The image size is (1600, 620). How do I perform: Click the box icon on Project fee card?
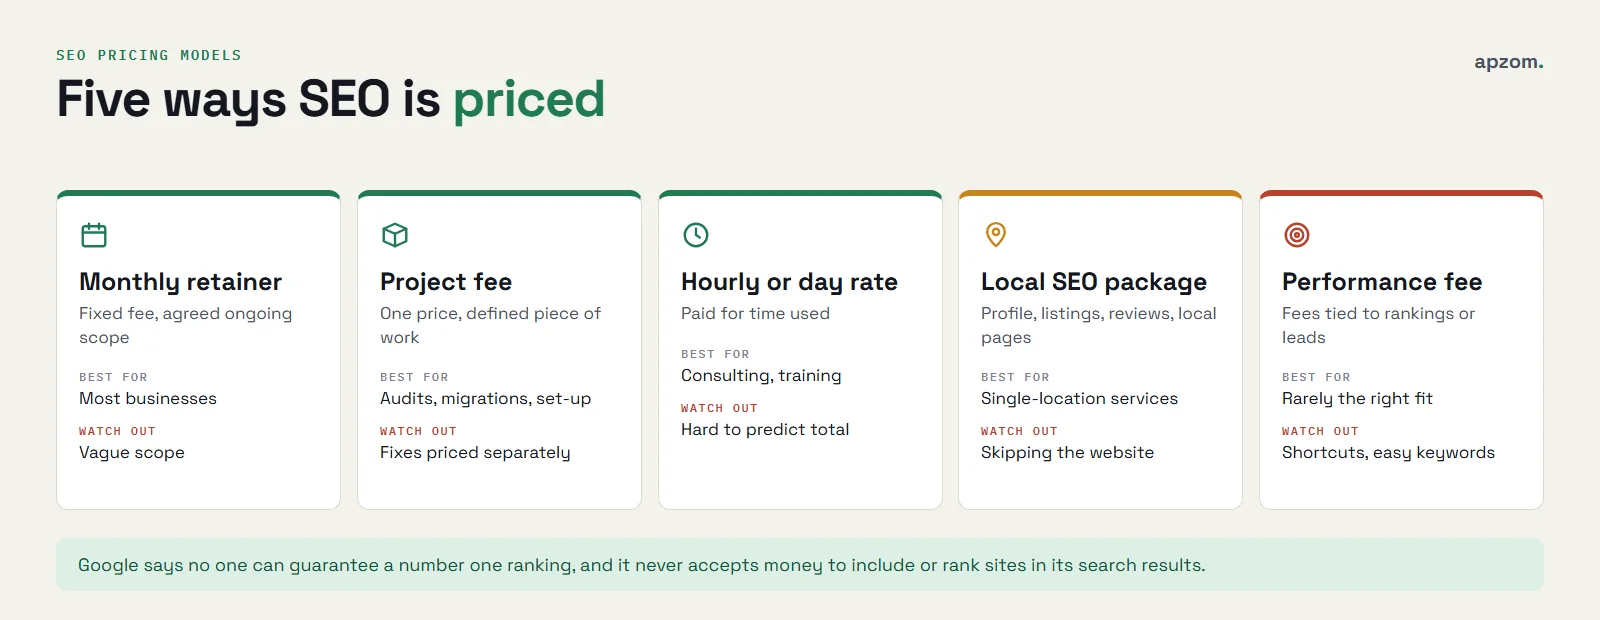pos(395,235)
